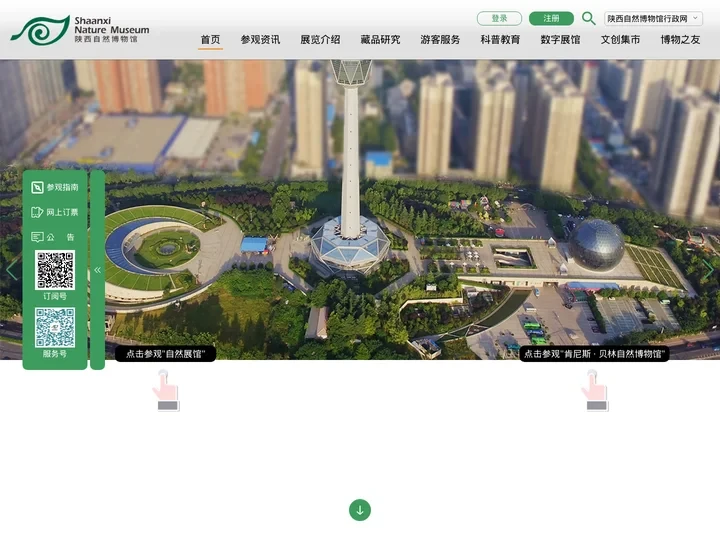Open the 参观资讯 menu
The image size is (720, 540).
(x=260, y=40)
